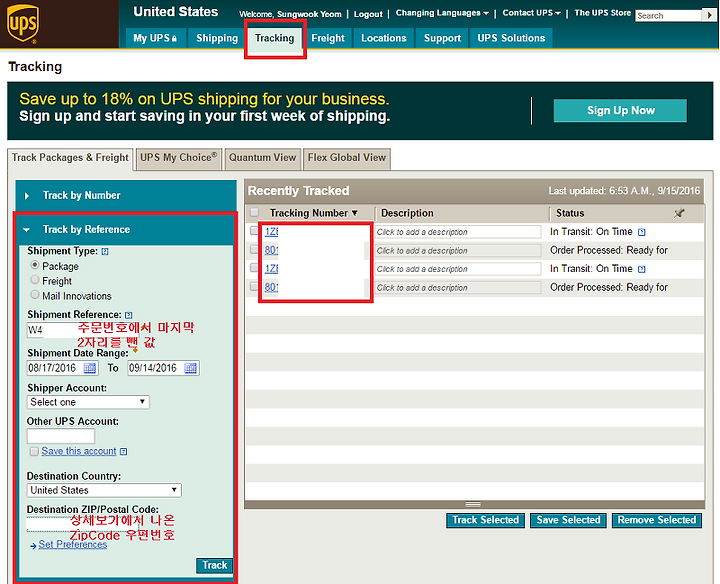This screenshot has width=720, height=584.
Task: Check the first 801 tracking row checkbox
Action: pyautogui.click(x=254, y=249)
